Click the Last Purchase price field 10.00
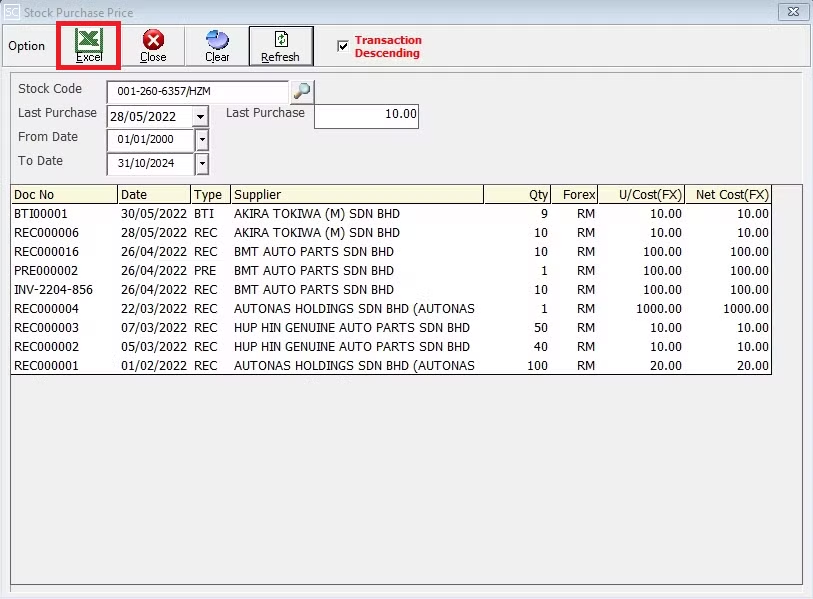Image resolution: width=813 pixels, height=599 pixels. [366, 116]
